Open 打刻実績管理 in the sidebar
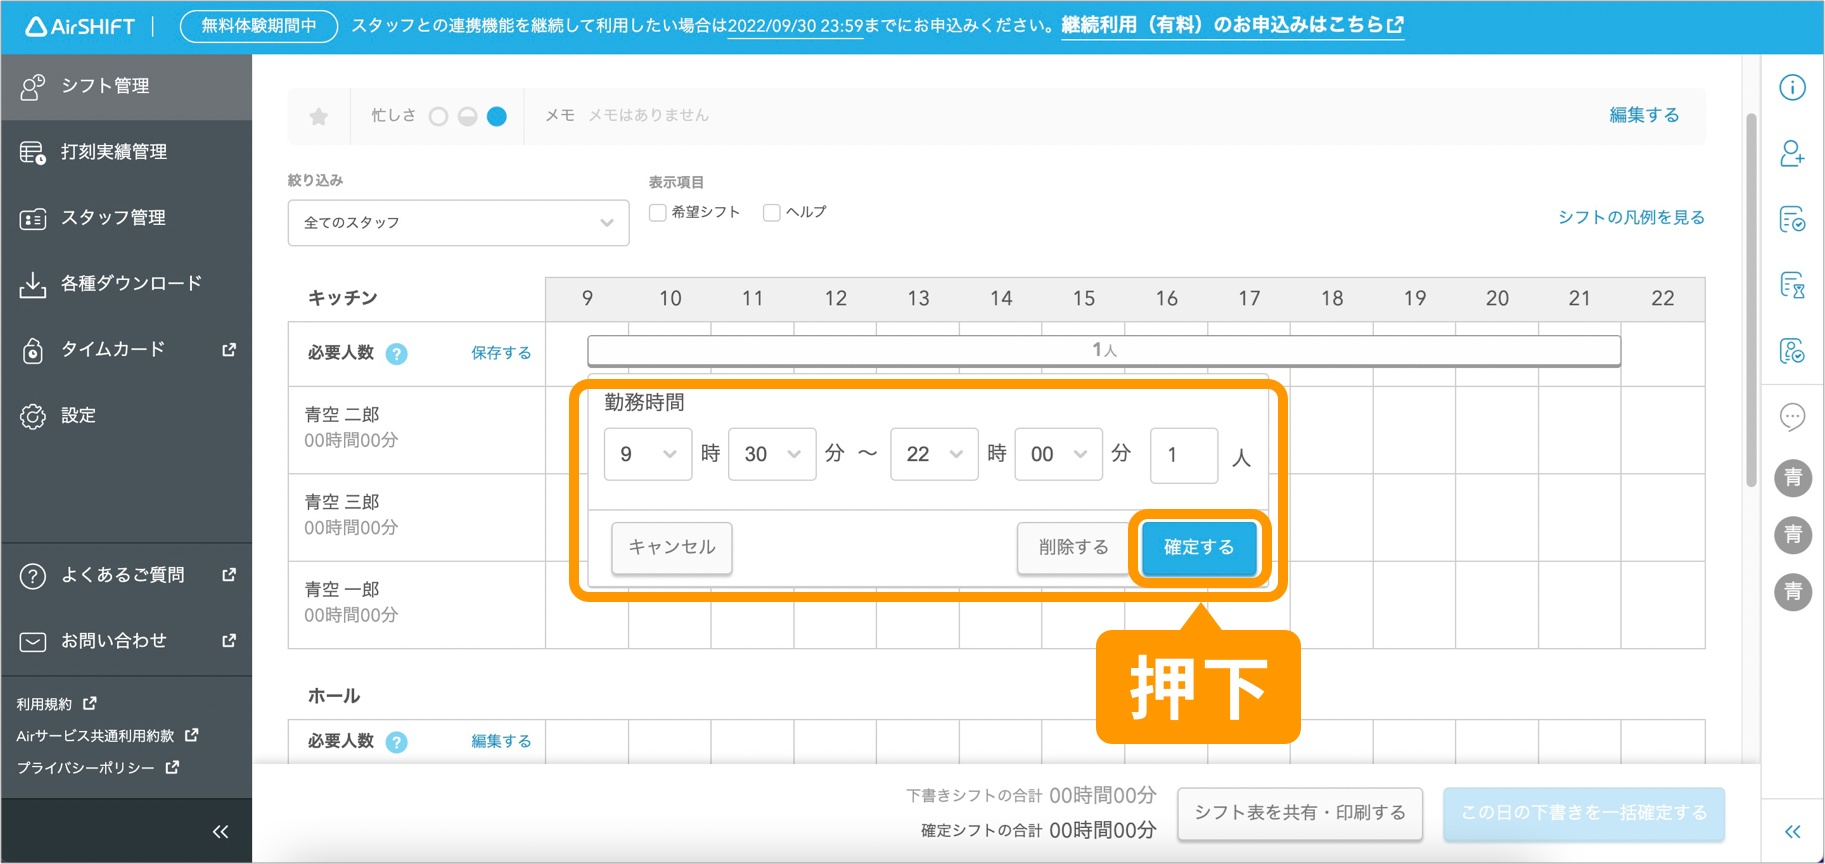The width and height of the screenshot is (1825, 864). point(126,152)
